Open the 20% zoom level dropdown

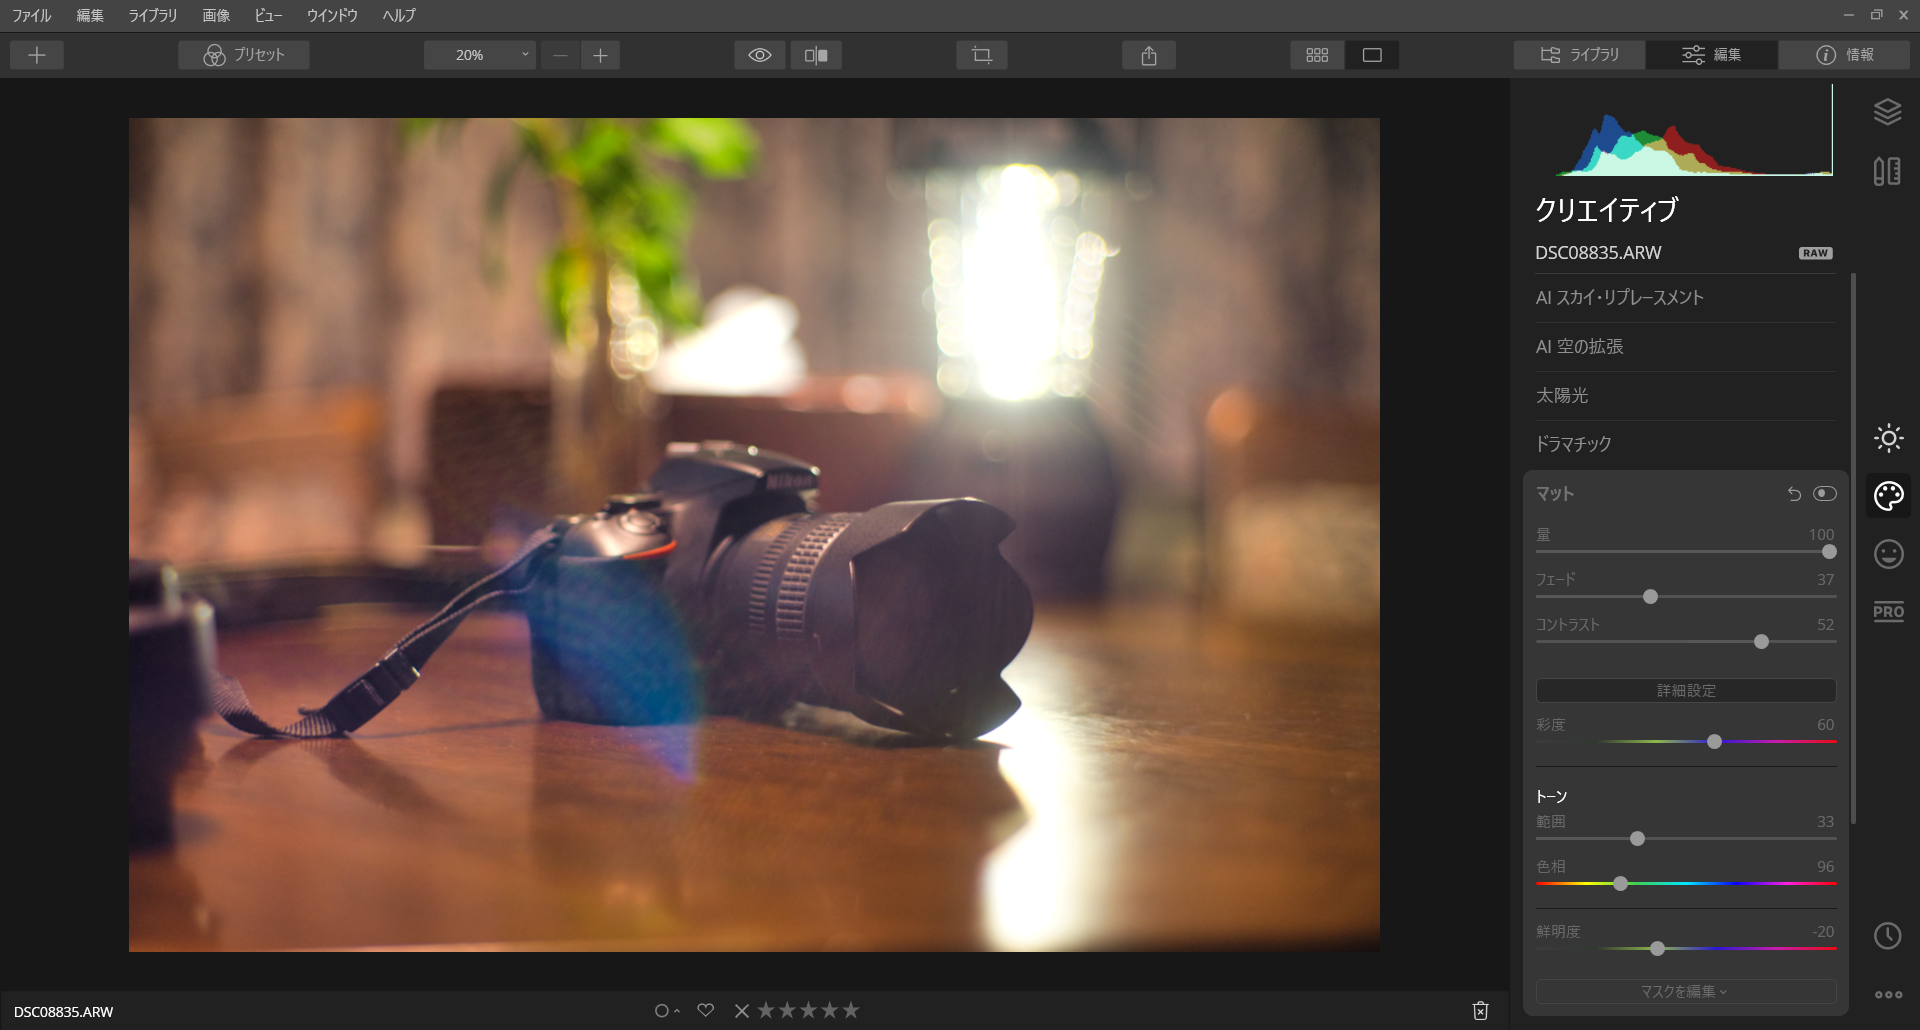tap(480, 55)
